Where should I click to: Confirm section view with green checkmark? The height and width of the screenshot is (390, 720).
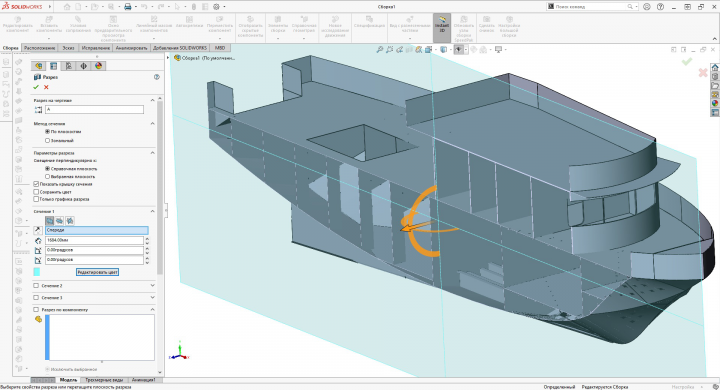[36, 87]
